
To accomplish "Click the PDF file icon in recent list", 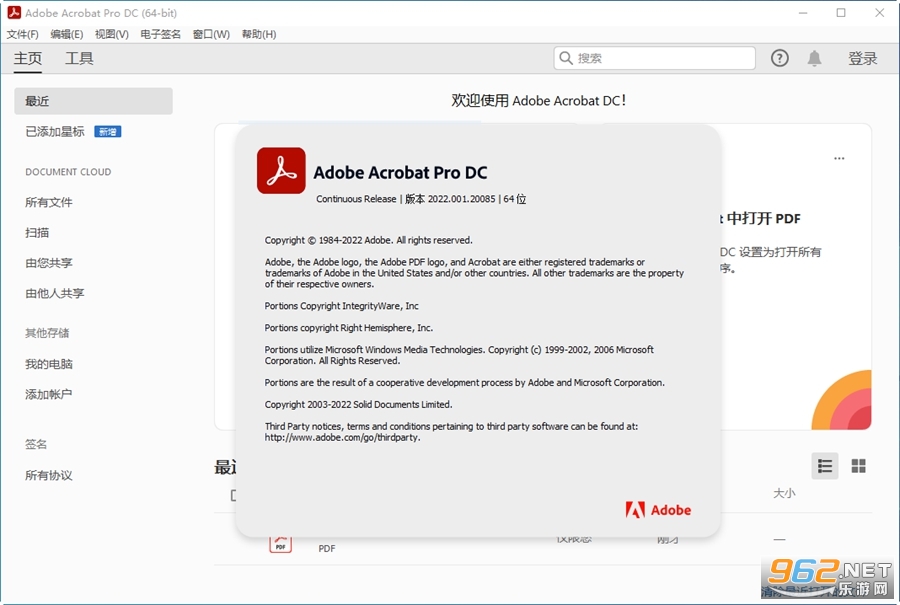I will (280, 544).
